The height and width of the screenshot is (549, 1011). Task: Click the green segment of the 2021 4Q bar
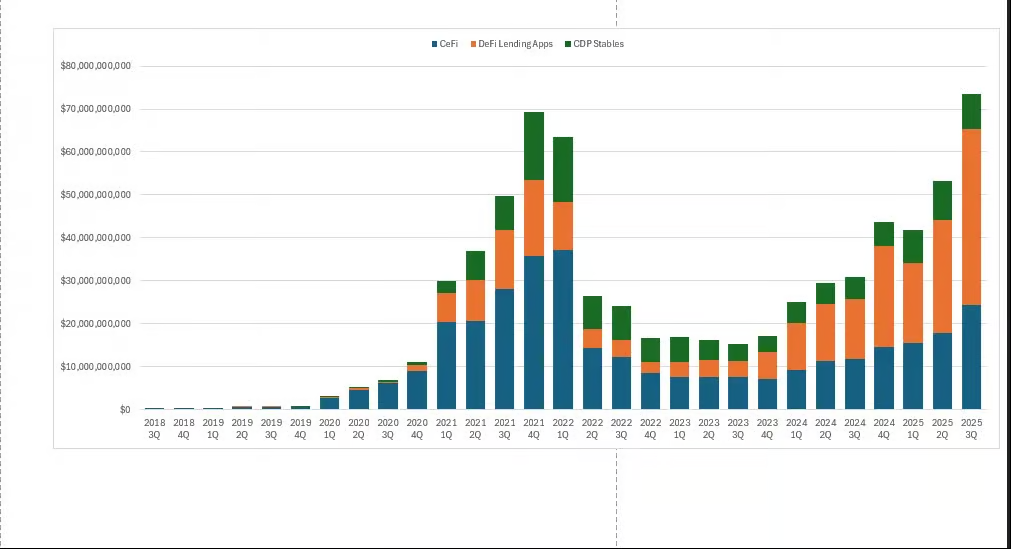click(534, 146)
